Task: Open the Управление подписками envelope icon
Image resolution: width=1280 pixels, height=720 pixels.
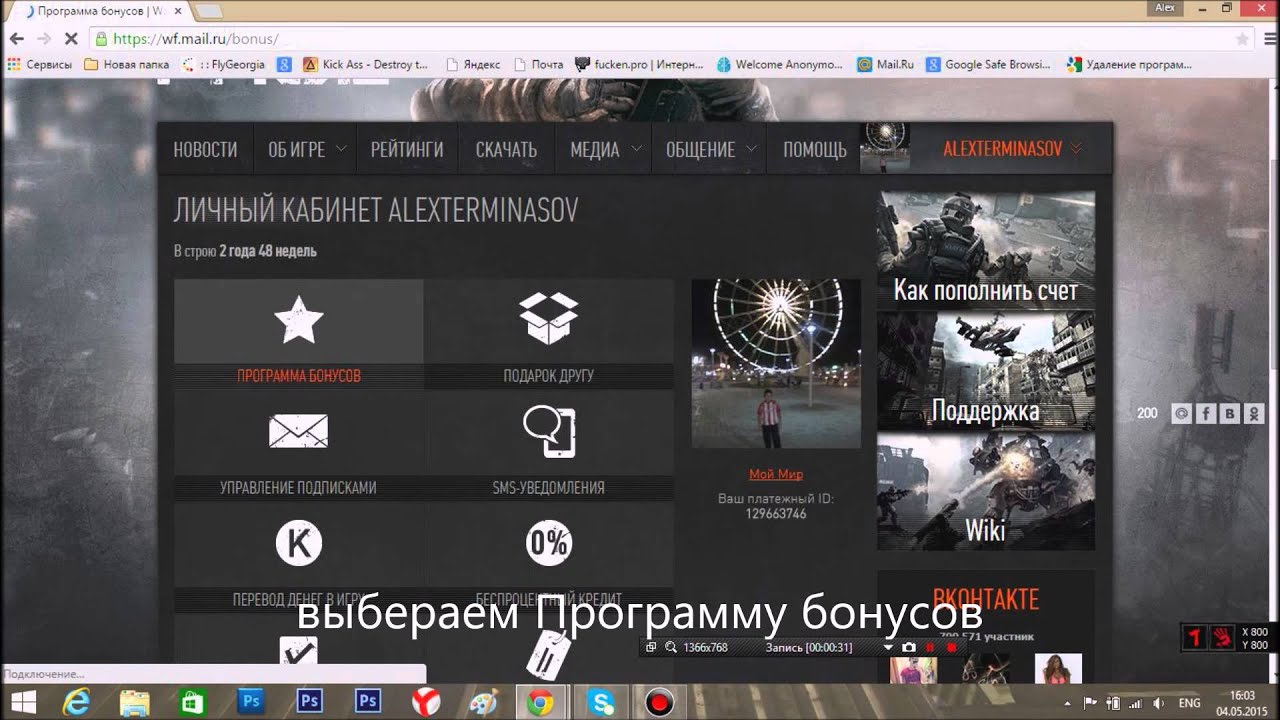Action: [x=298, y=431]
